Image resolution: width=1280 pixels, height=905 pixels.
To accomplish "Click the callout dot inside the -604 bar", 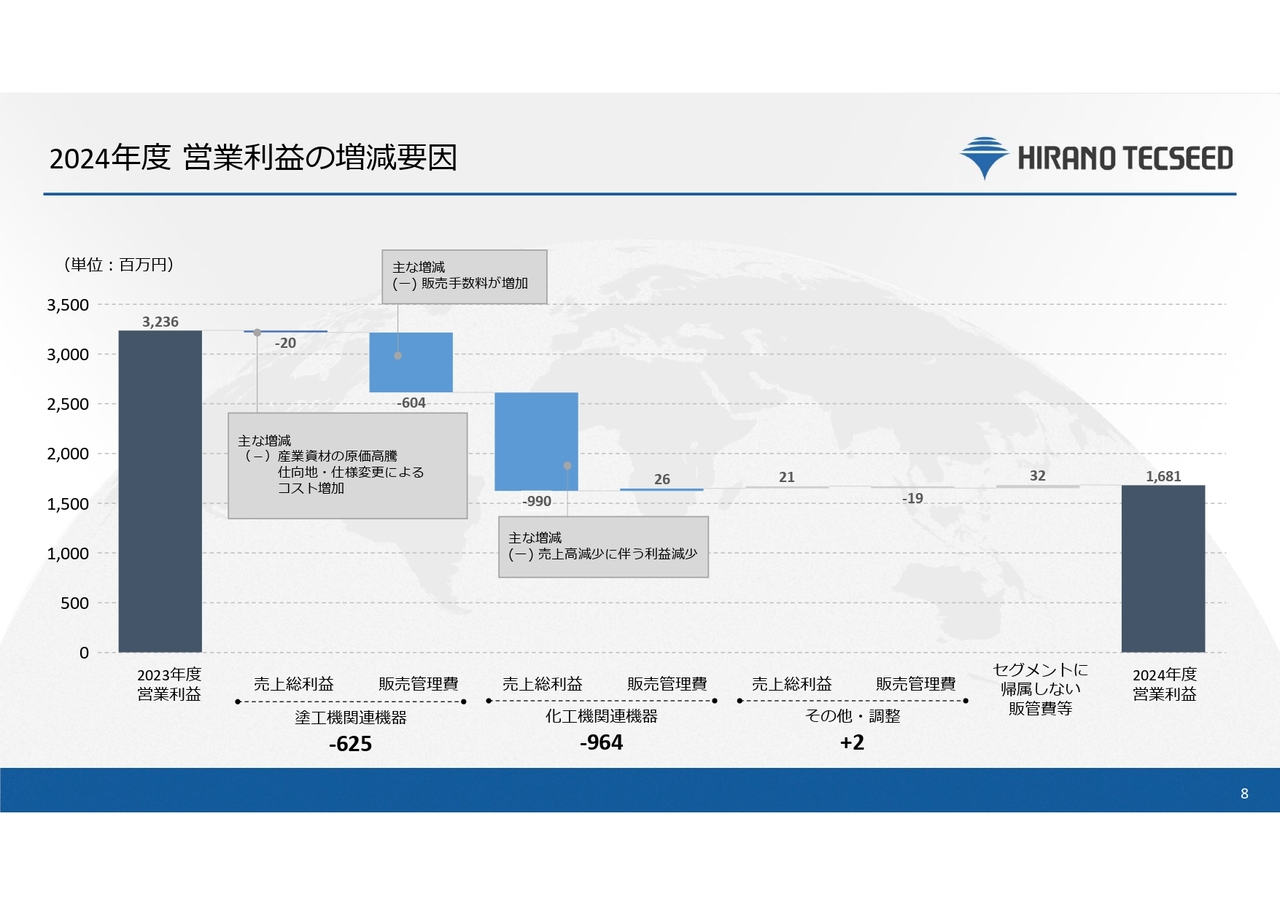I will coord(398,355).
